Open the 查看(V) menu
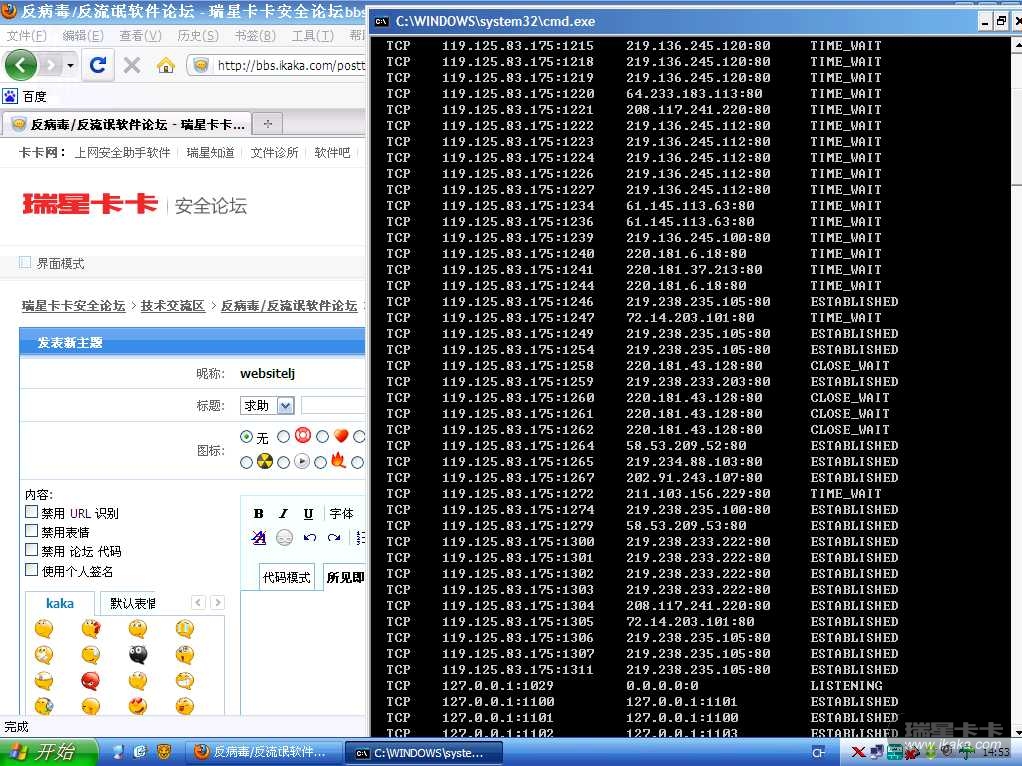 [140, 35]
